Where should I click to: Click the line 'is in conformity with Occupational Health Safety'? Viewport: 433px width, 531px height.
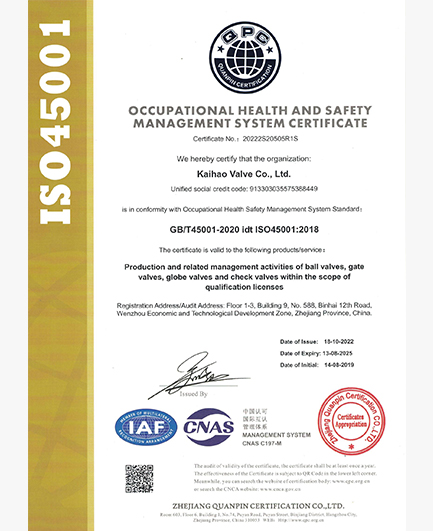coord(242,210)
